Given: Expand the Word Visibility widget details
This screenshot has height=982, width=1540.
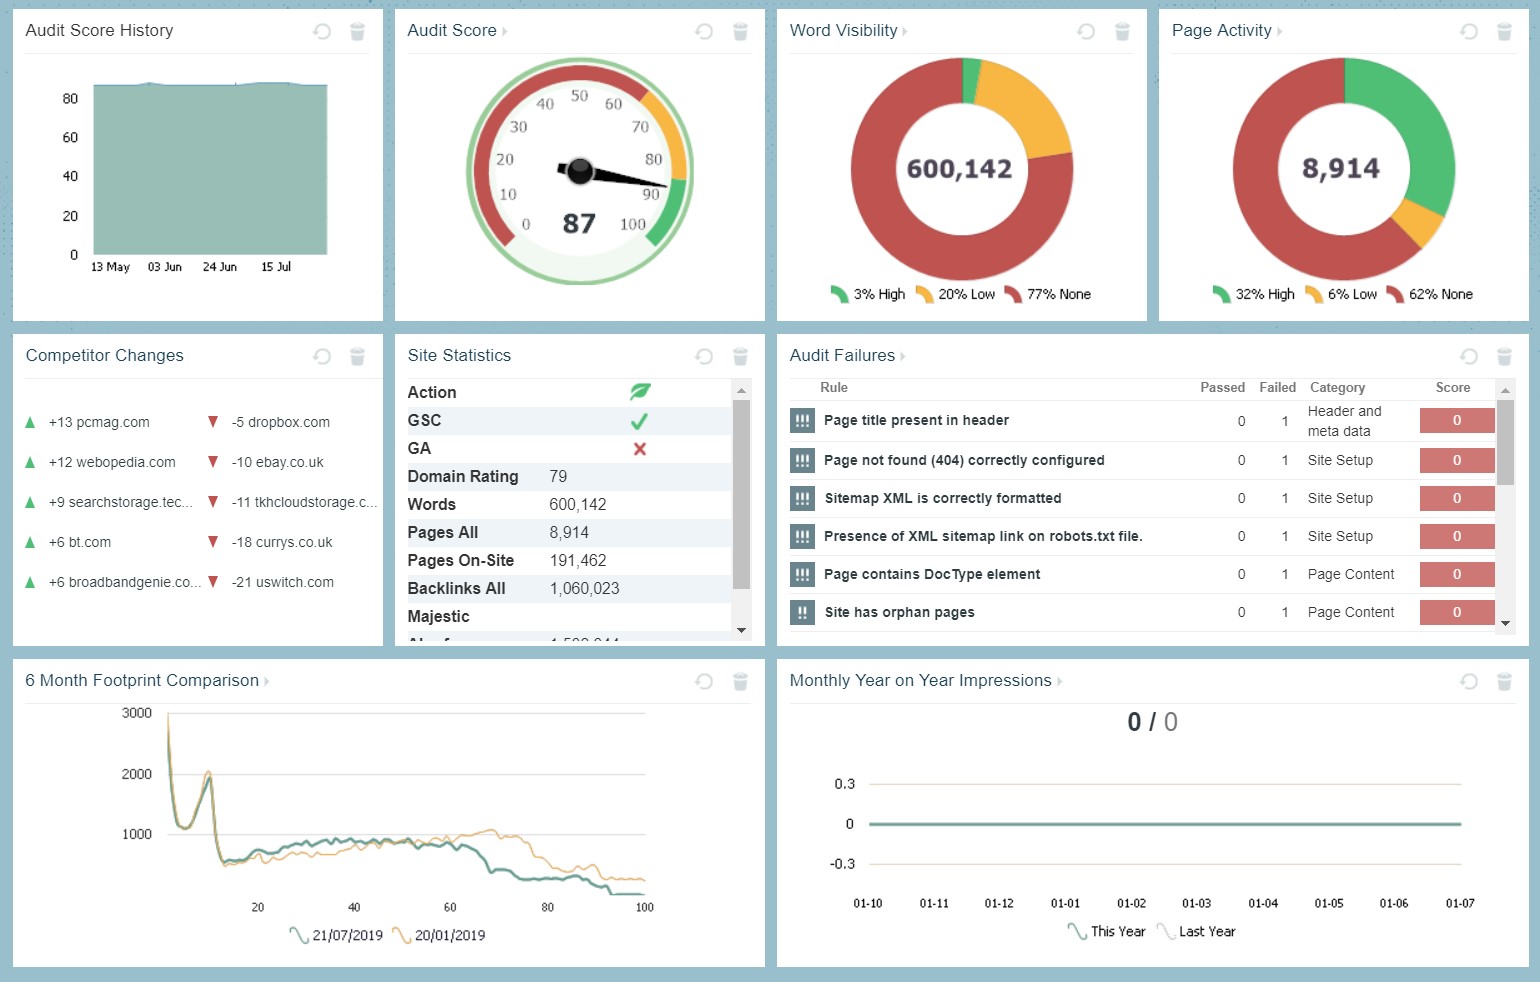Looking at the screenshot, I should click(905, 31).
